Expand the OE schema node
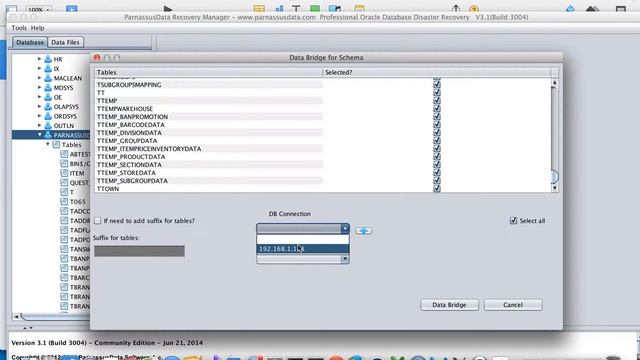This screenshot has height=360, width=640. pos(40,97)
